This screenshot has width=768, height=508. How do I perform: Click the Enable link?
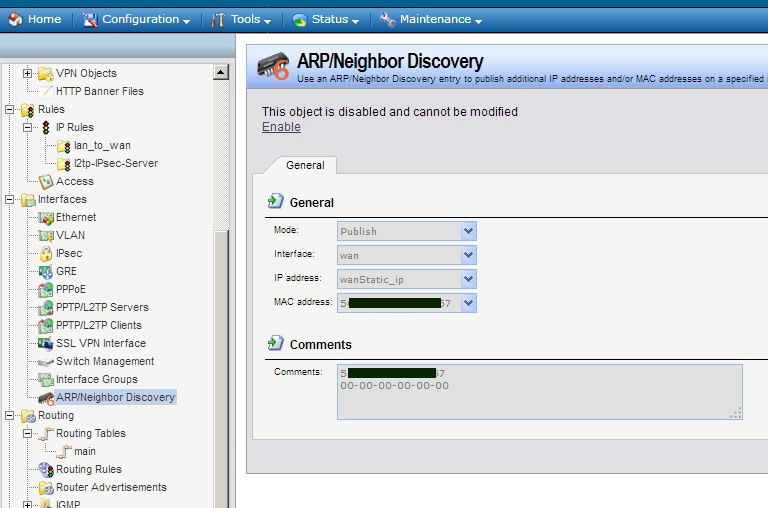(x=281, y=127)
